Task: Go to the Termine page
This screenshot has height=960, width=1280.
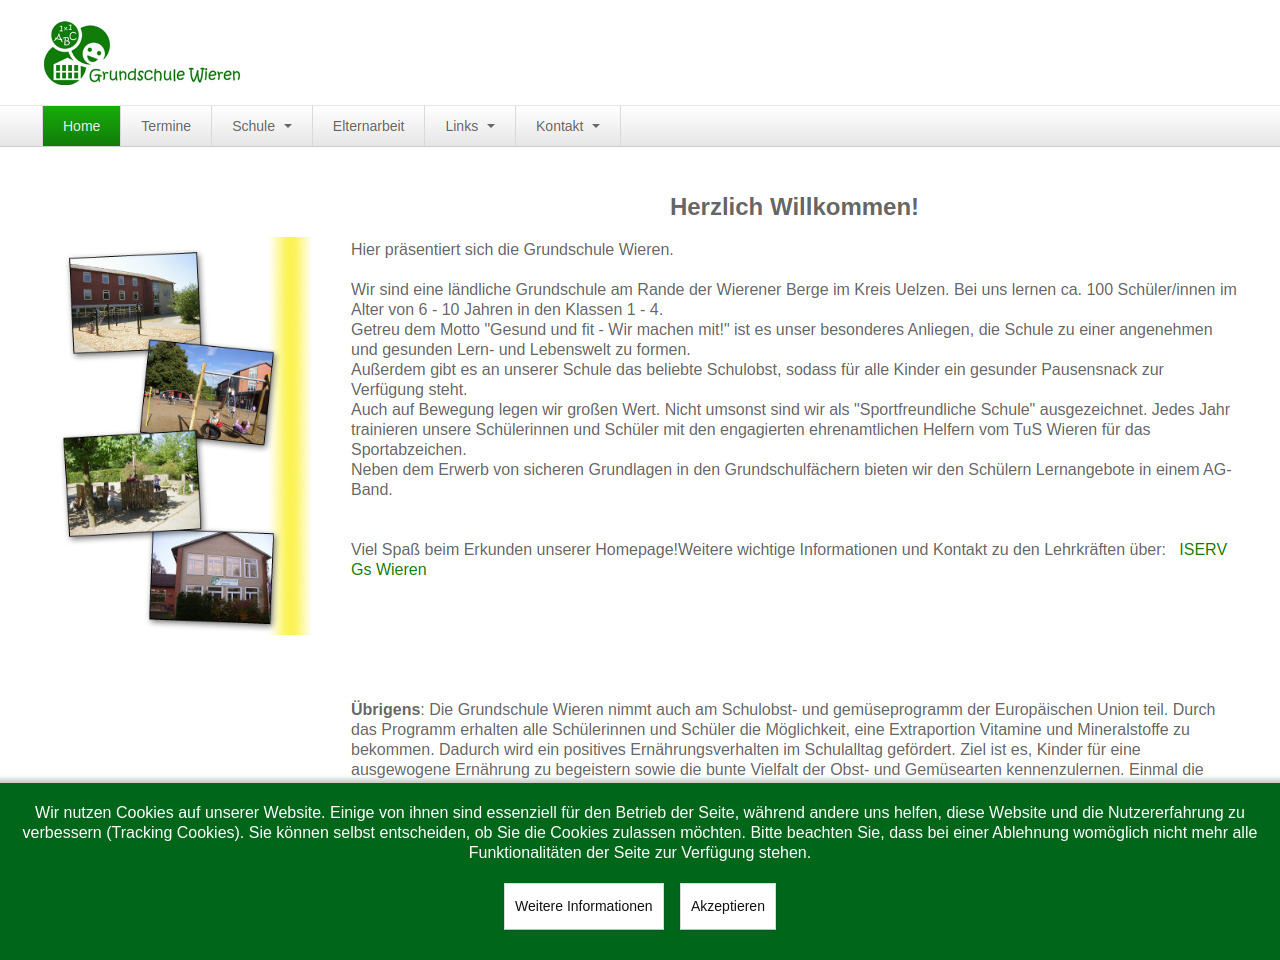Action: (166, 126)
